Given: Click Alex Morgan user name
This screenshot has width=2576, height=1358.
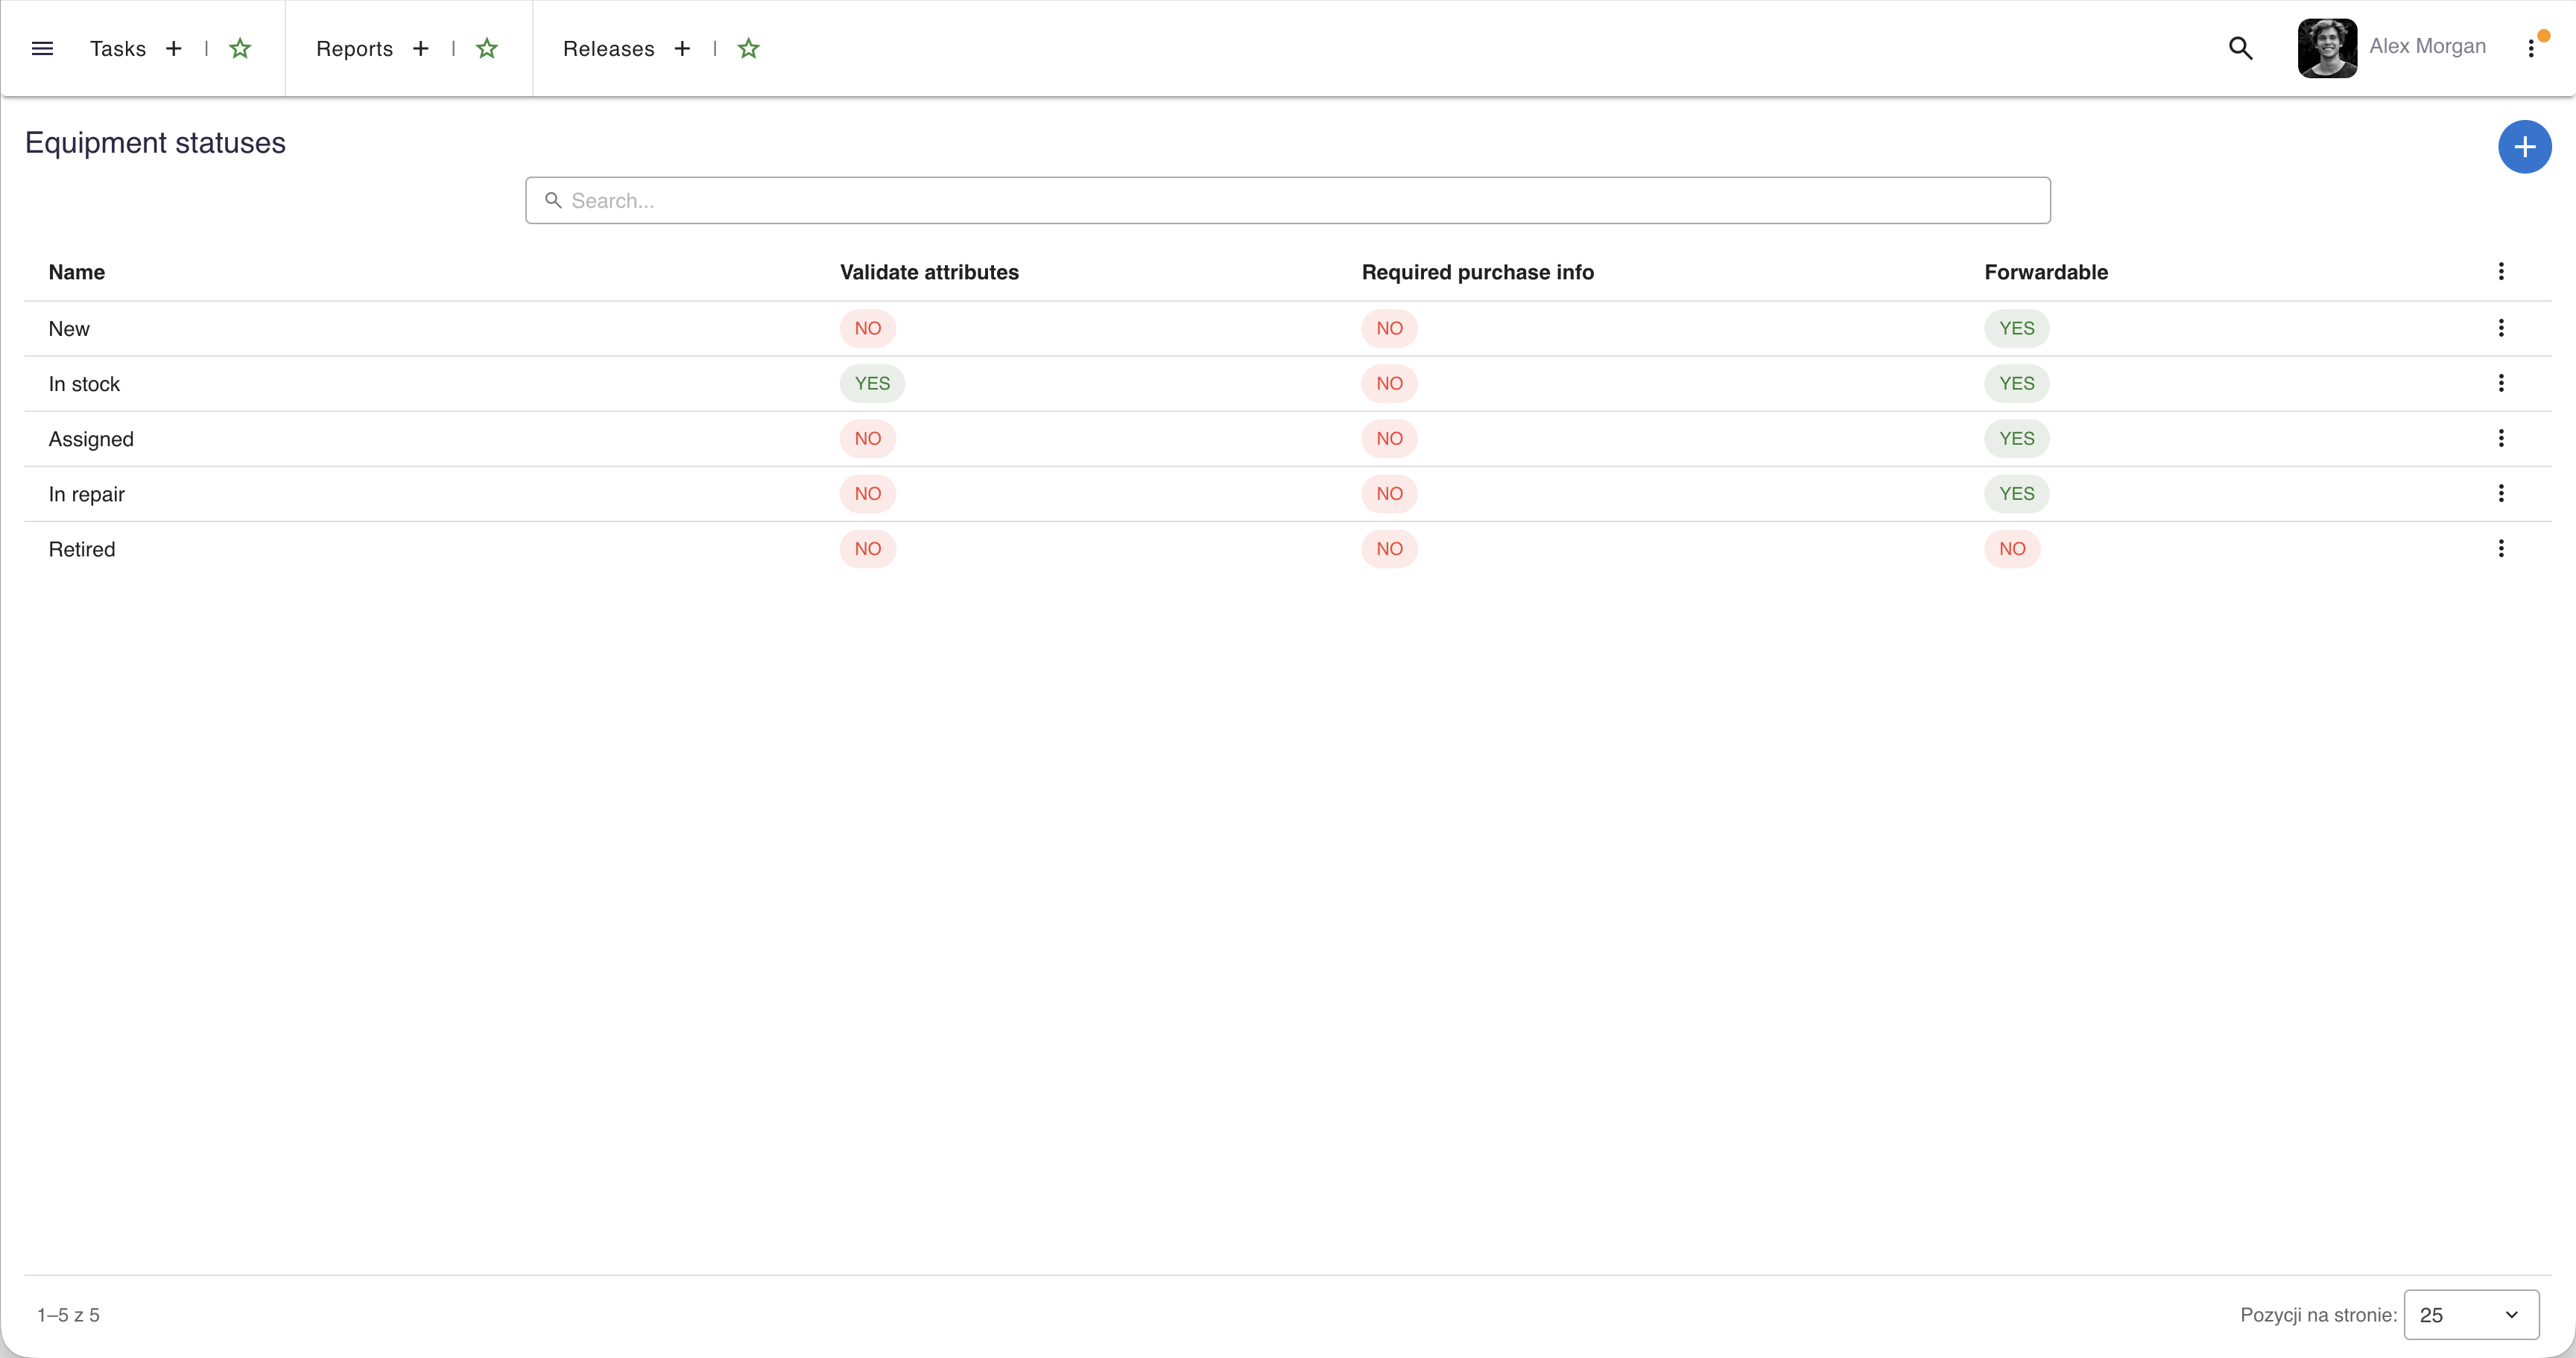Looking at the screenshot, I should click(x=2427, y=46).
